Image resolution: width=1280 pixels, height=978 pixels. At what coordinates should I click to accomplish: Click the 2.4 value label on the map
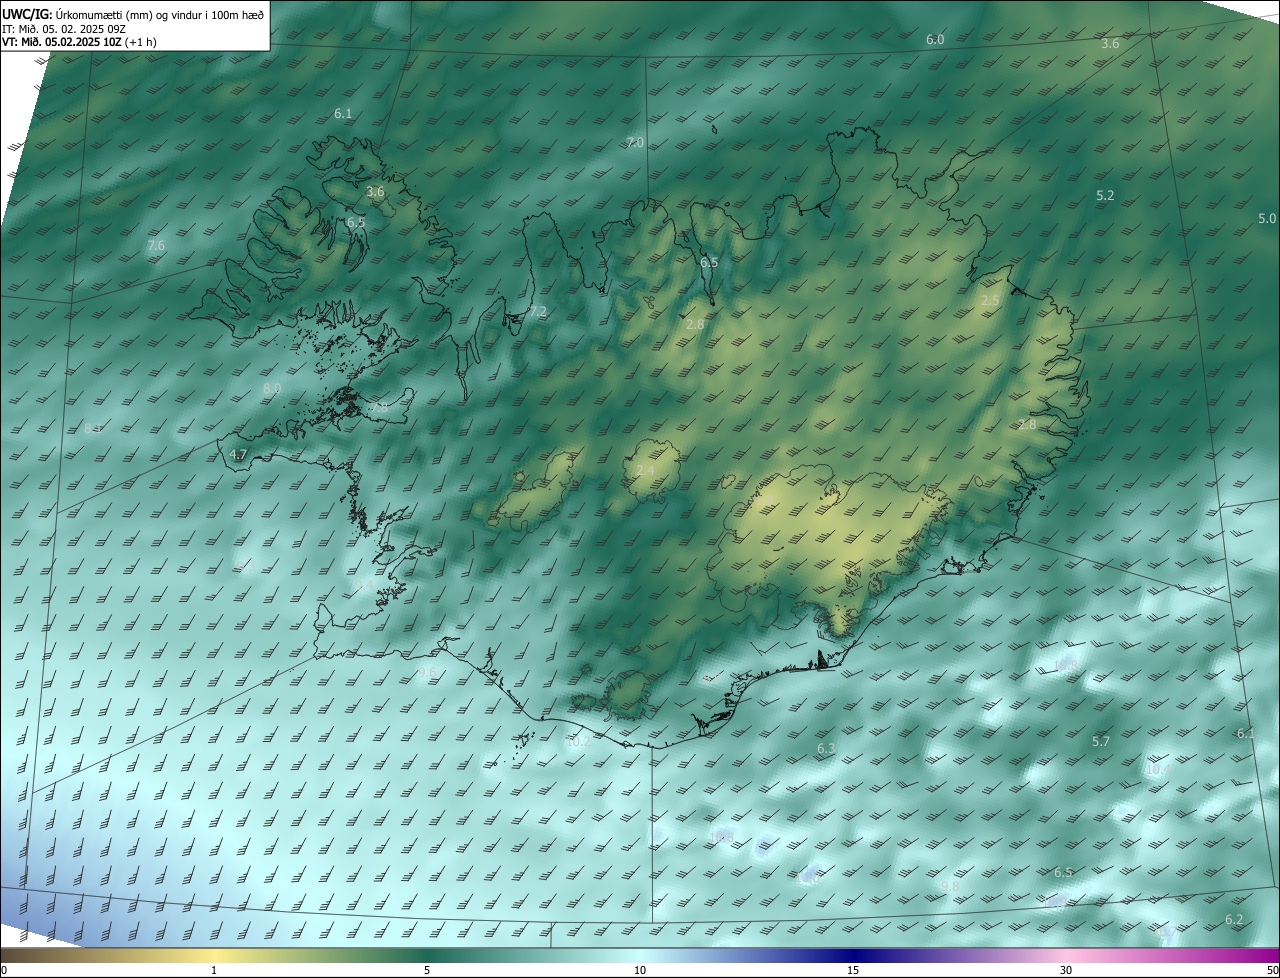click(x=645, y=470)
